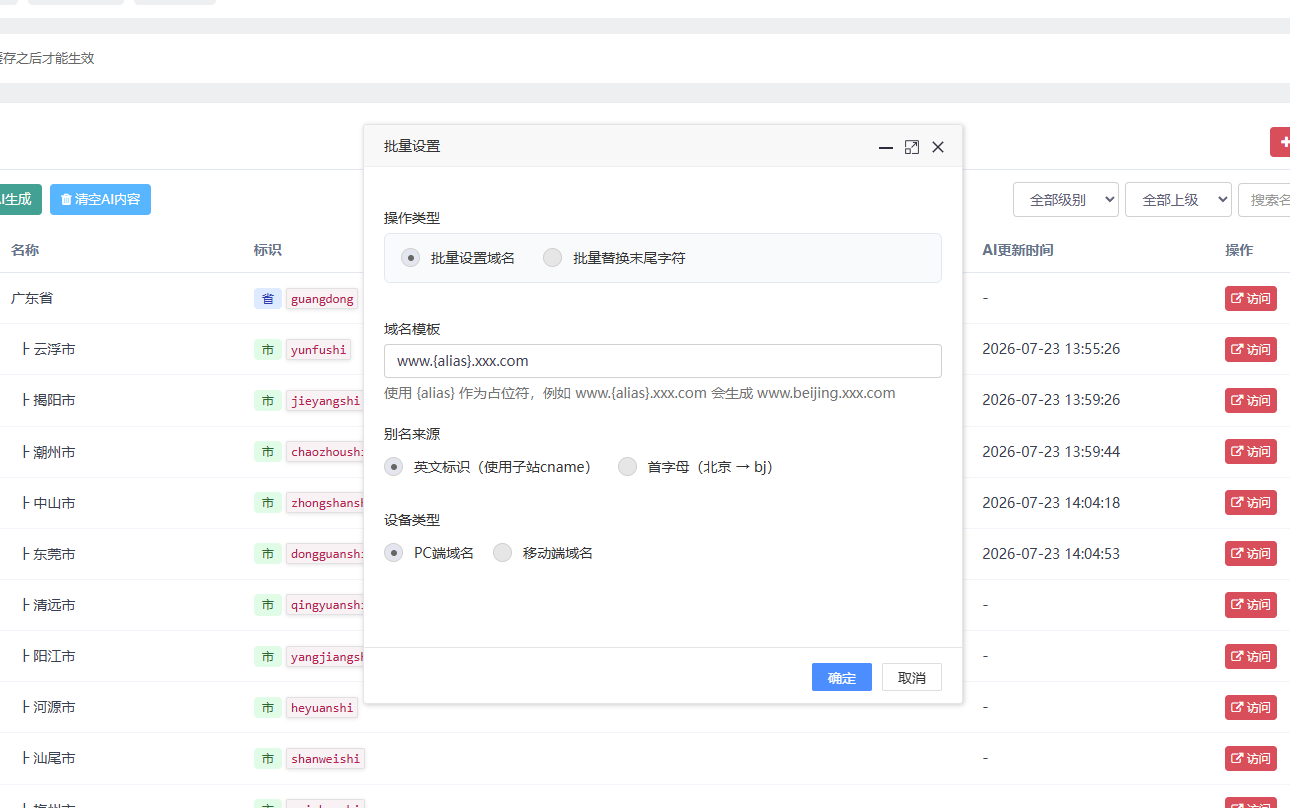The width and height of the screenshot is (1290, 808).
Task: Click the shanweishi identifier tag
Action: [325, 758]
